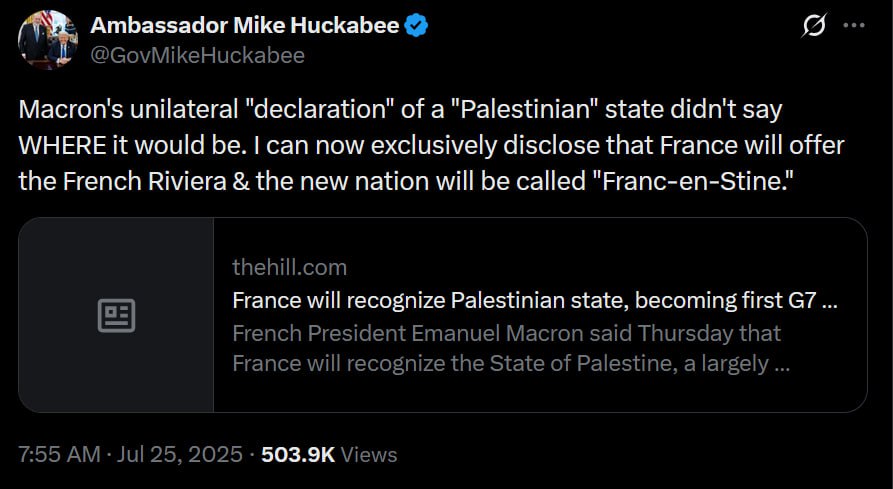Click the Views label beside the count
The height and width of the screenshot is (489, 893).
tap(369, 454)
